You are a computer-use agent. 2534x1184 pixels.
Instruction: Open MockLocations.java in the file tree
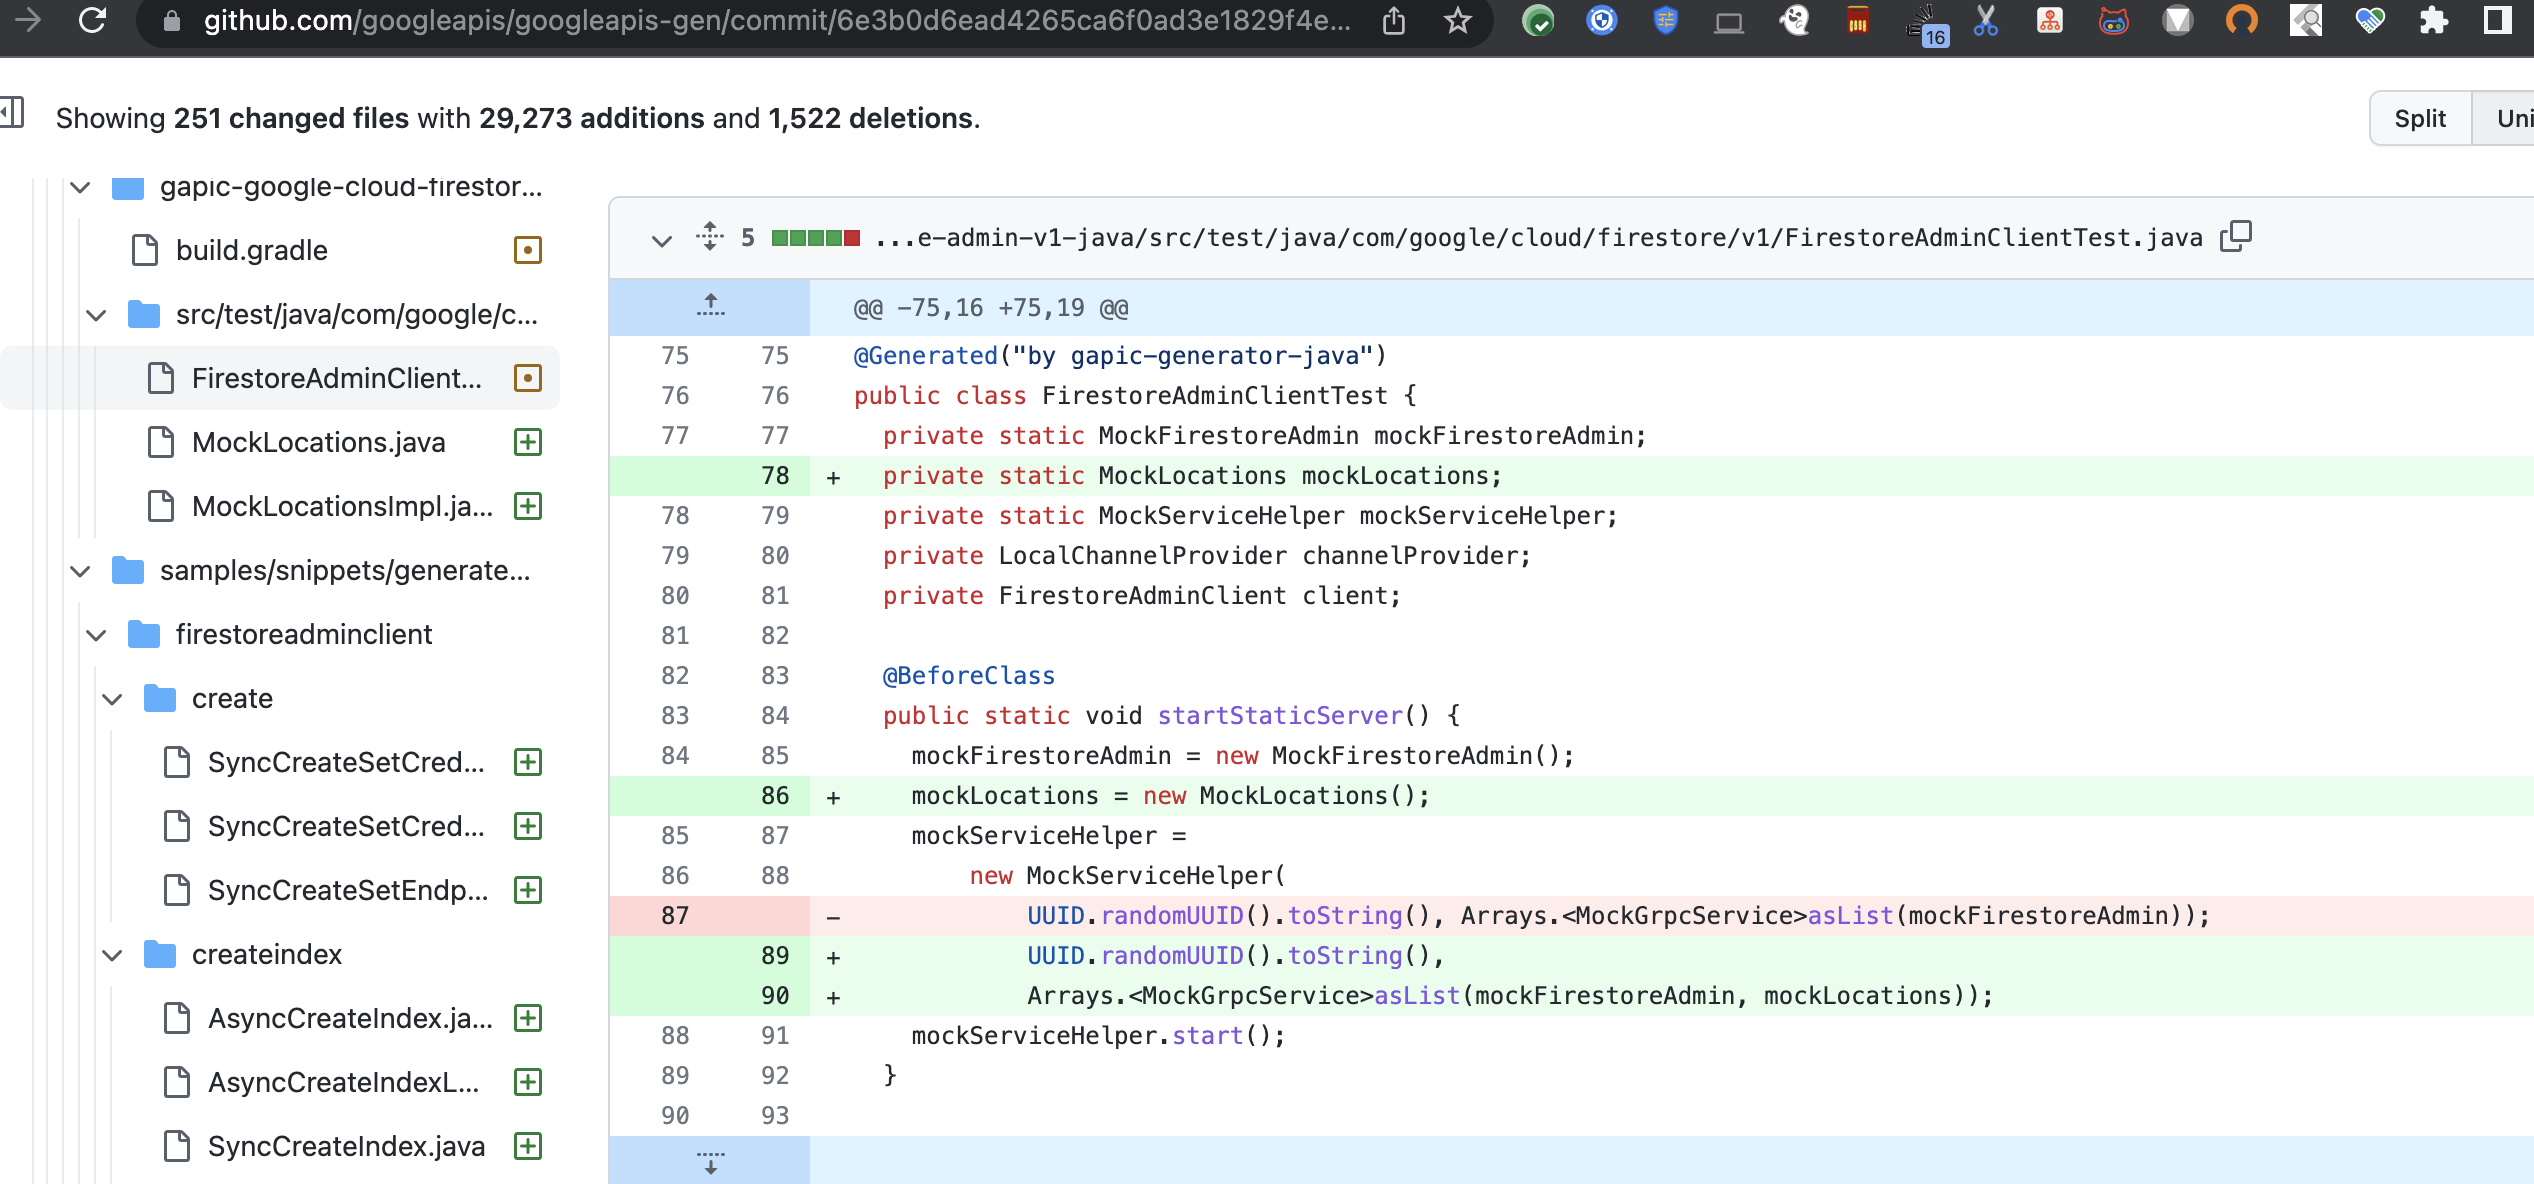[318, 442]
